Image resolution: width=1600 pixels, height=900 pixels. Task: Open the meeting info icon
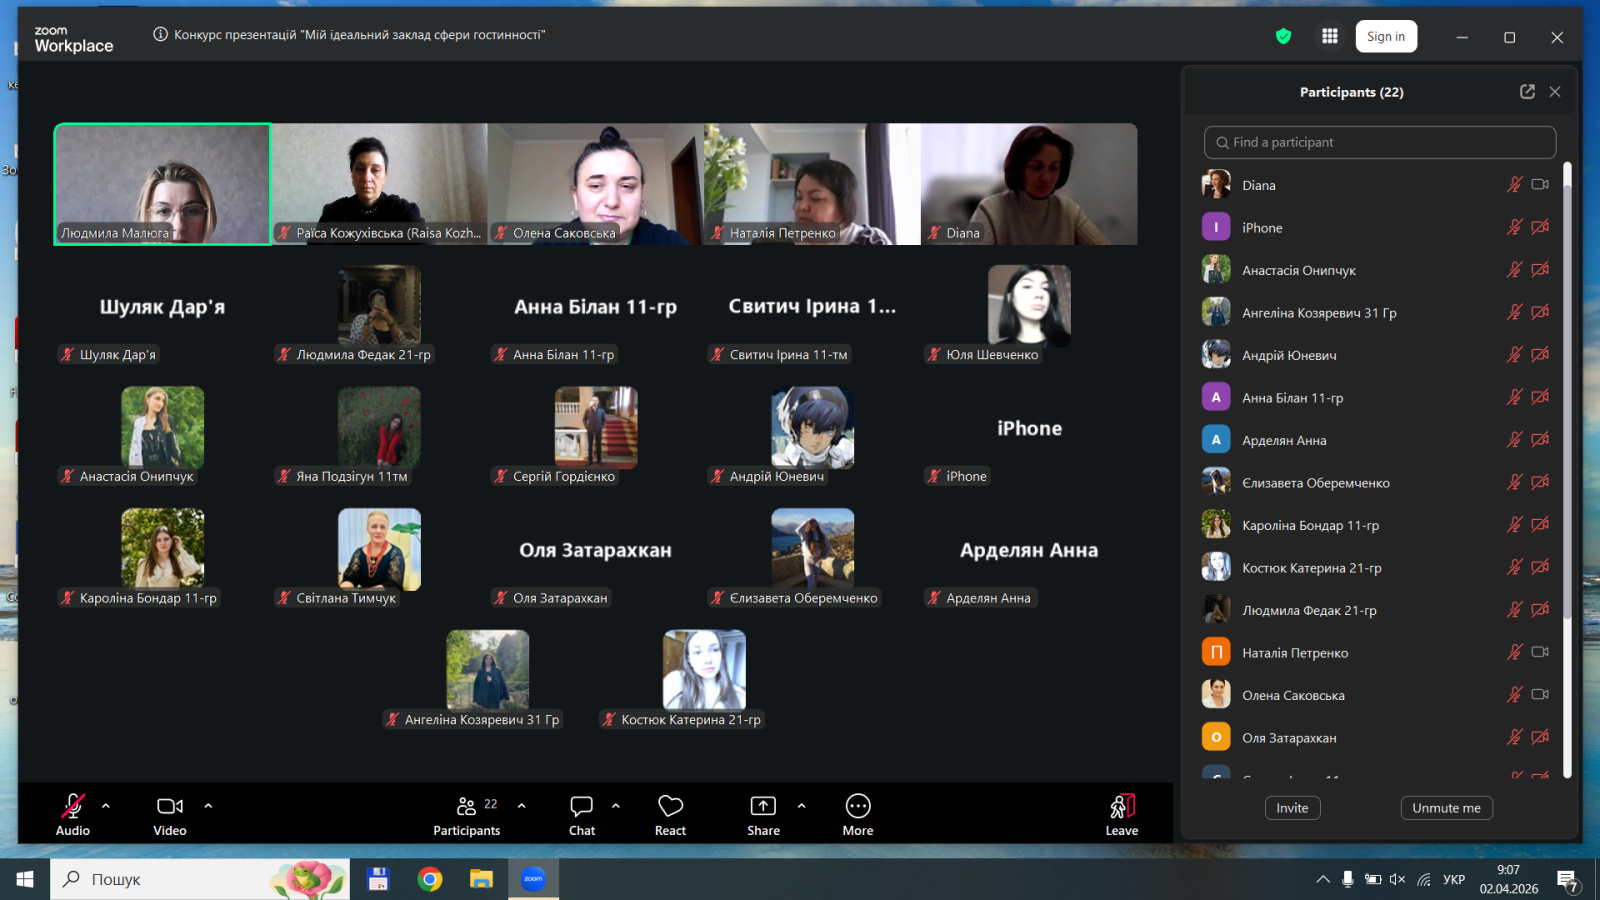[160, 35]
